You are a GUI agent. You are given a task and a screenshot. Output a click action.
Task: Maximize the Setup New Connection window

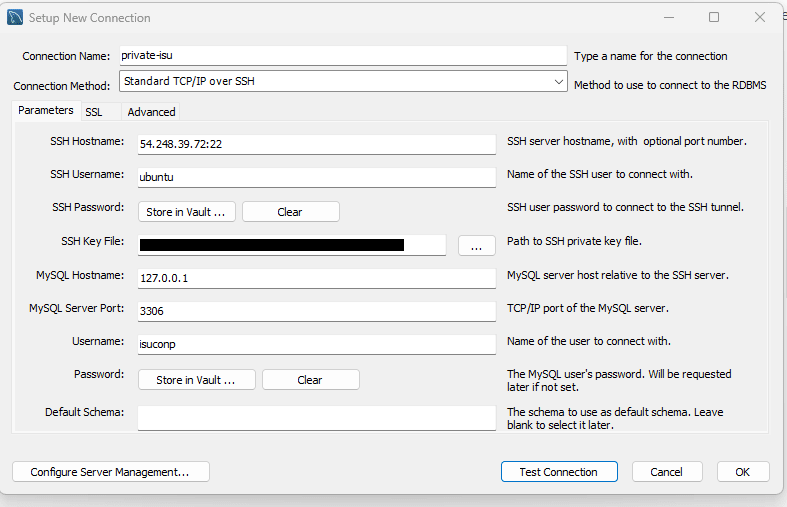pyautogui.click(x=714, y=18)
